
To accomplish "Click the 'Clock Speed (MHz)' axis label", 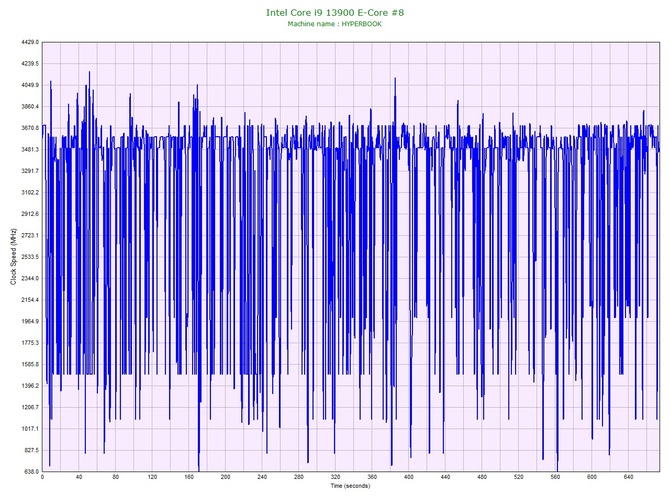I will (13, 256).
